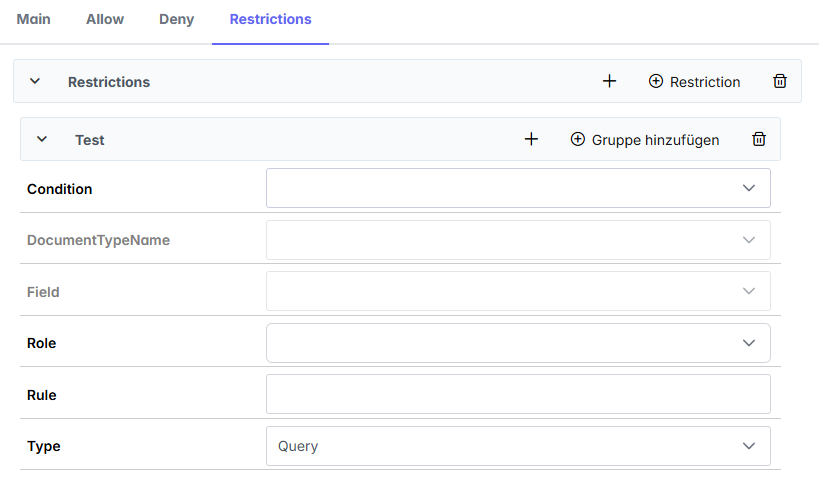Click the plus icon in Test group header

click(531, 139)
